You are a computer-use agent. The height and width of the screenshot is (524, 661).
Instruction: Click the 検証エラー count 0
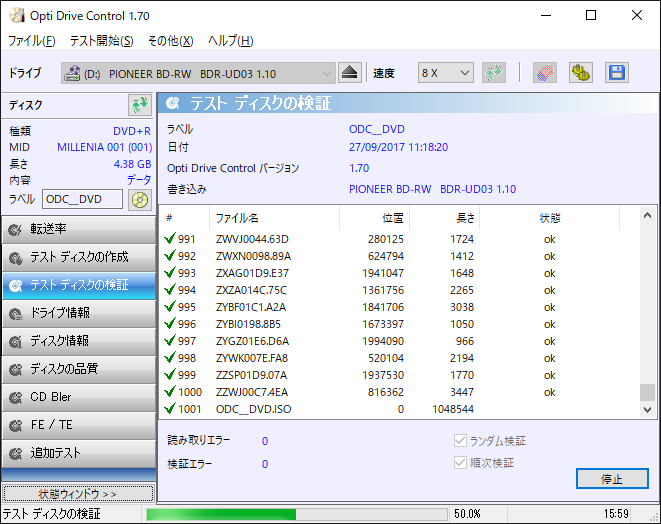click(265, 464)
